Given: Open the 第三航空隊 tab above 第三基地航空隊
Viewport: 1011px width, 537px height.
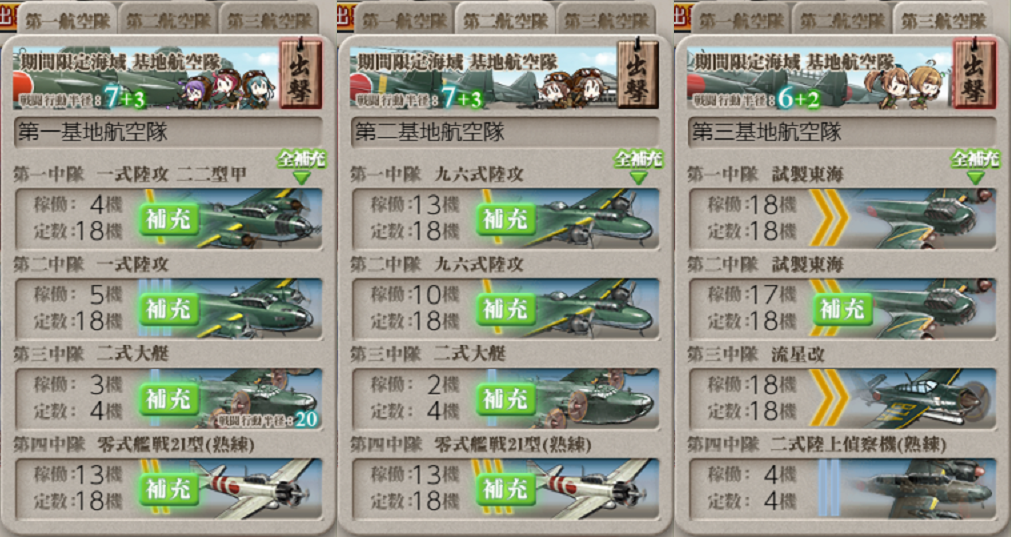Looking at the screenshot, I should 944,20.
